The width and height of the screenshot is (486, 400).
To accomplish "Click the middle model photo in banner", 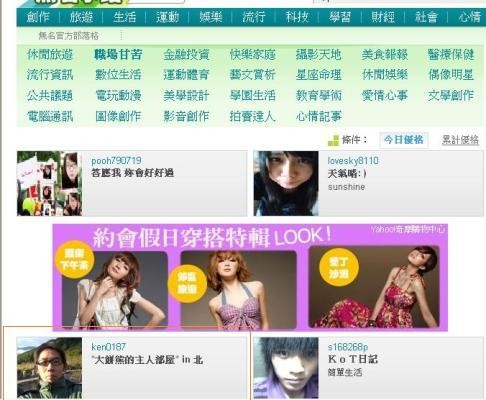I will coord(238,289).
